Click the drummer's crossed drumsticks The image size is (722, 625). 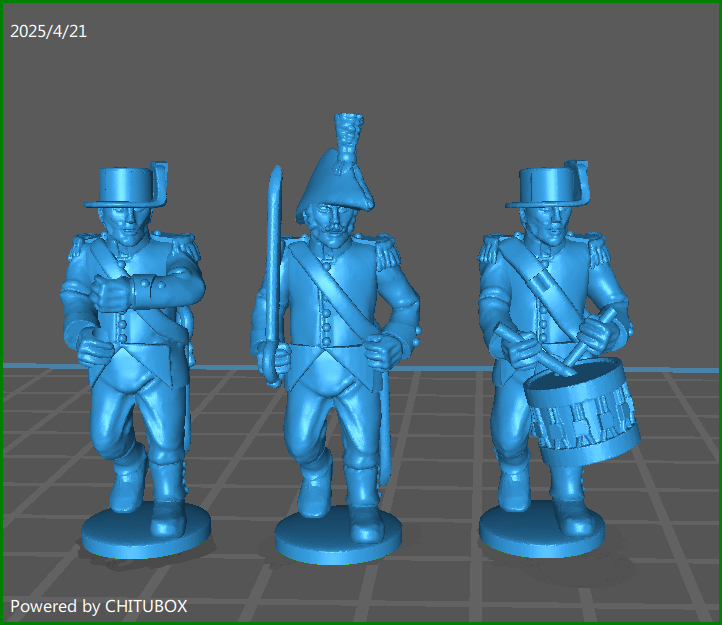(x=560, y=343)
